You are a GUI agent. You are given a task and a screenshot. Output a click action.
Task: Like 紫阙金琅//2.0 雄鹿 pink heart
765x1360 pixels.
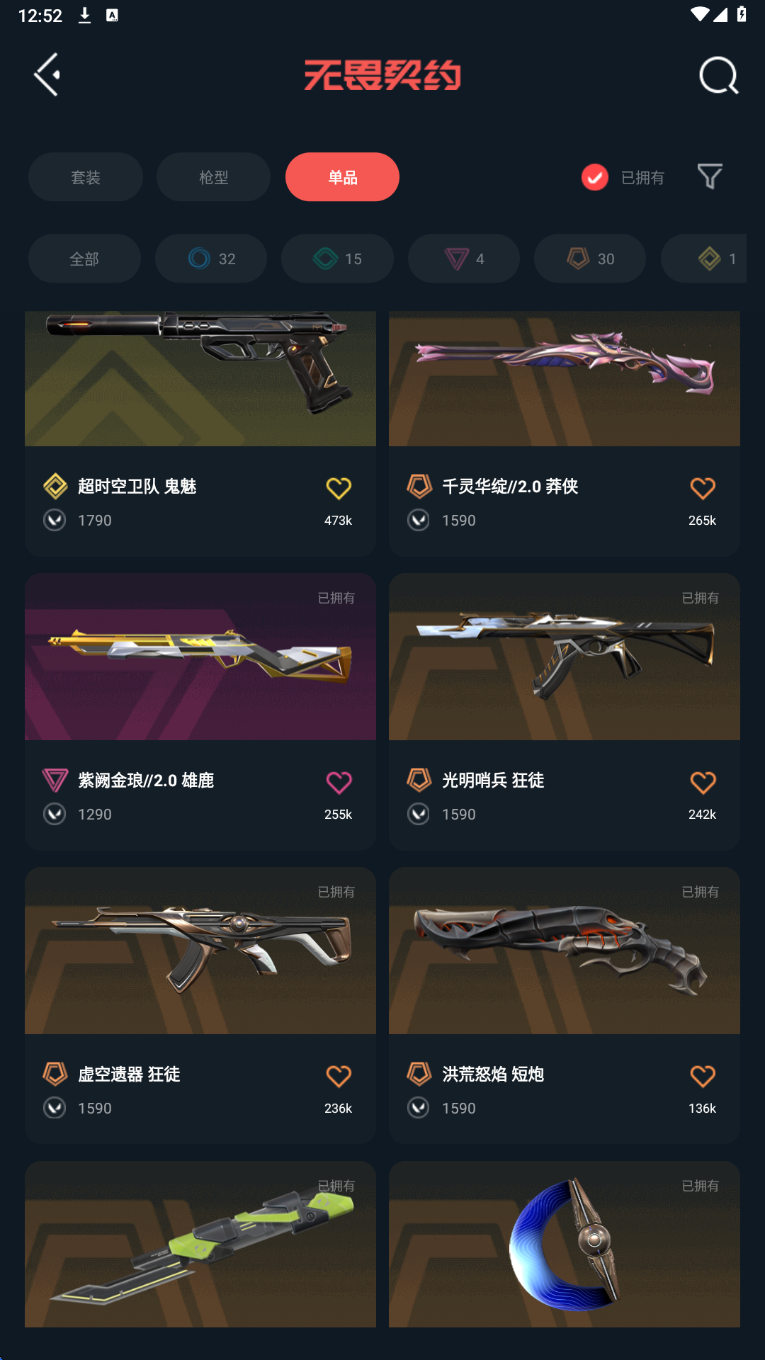coord(339,782)
